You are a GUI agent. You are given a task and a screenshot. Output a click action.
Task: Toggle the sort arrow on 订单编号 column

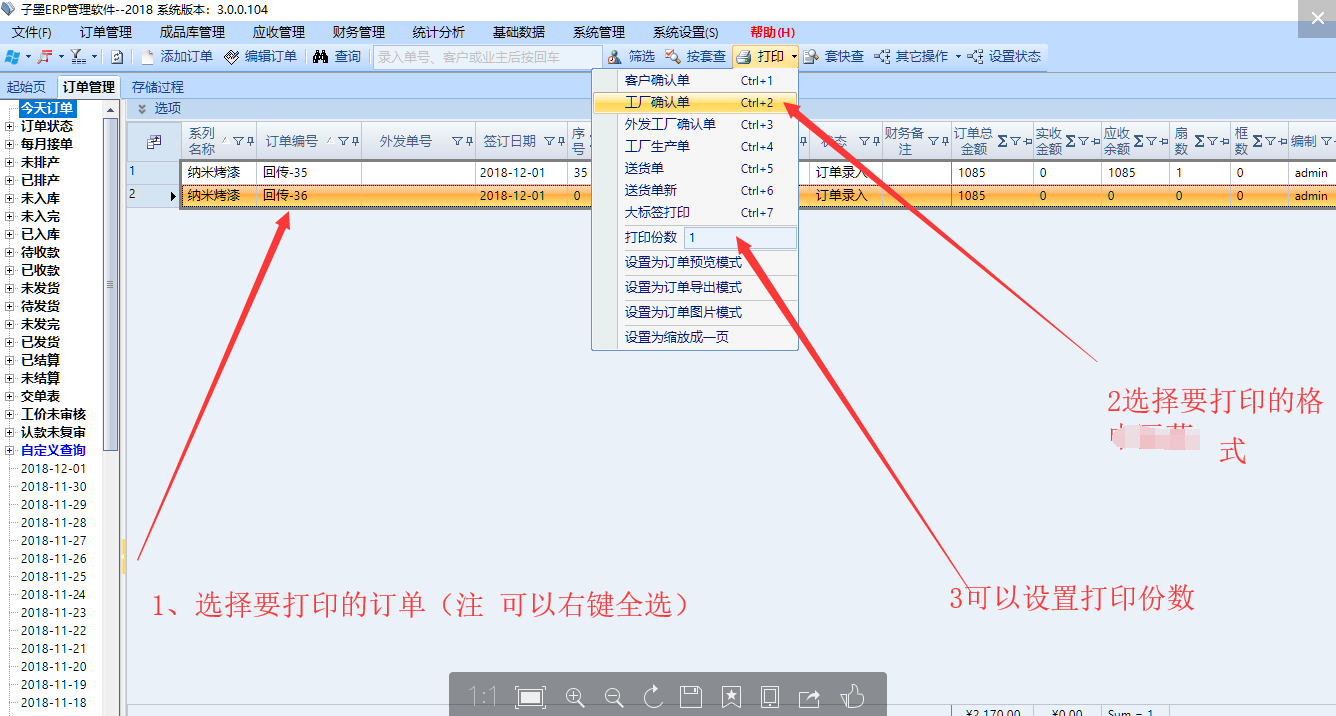tap(329, 141)
